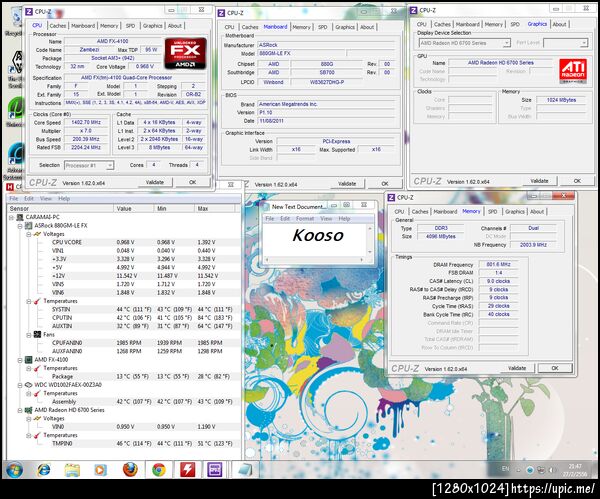Open Windows Explorer folder icon on taskbar
The width and height of the screenshot is (600, 499).
[72, 470]
